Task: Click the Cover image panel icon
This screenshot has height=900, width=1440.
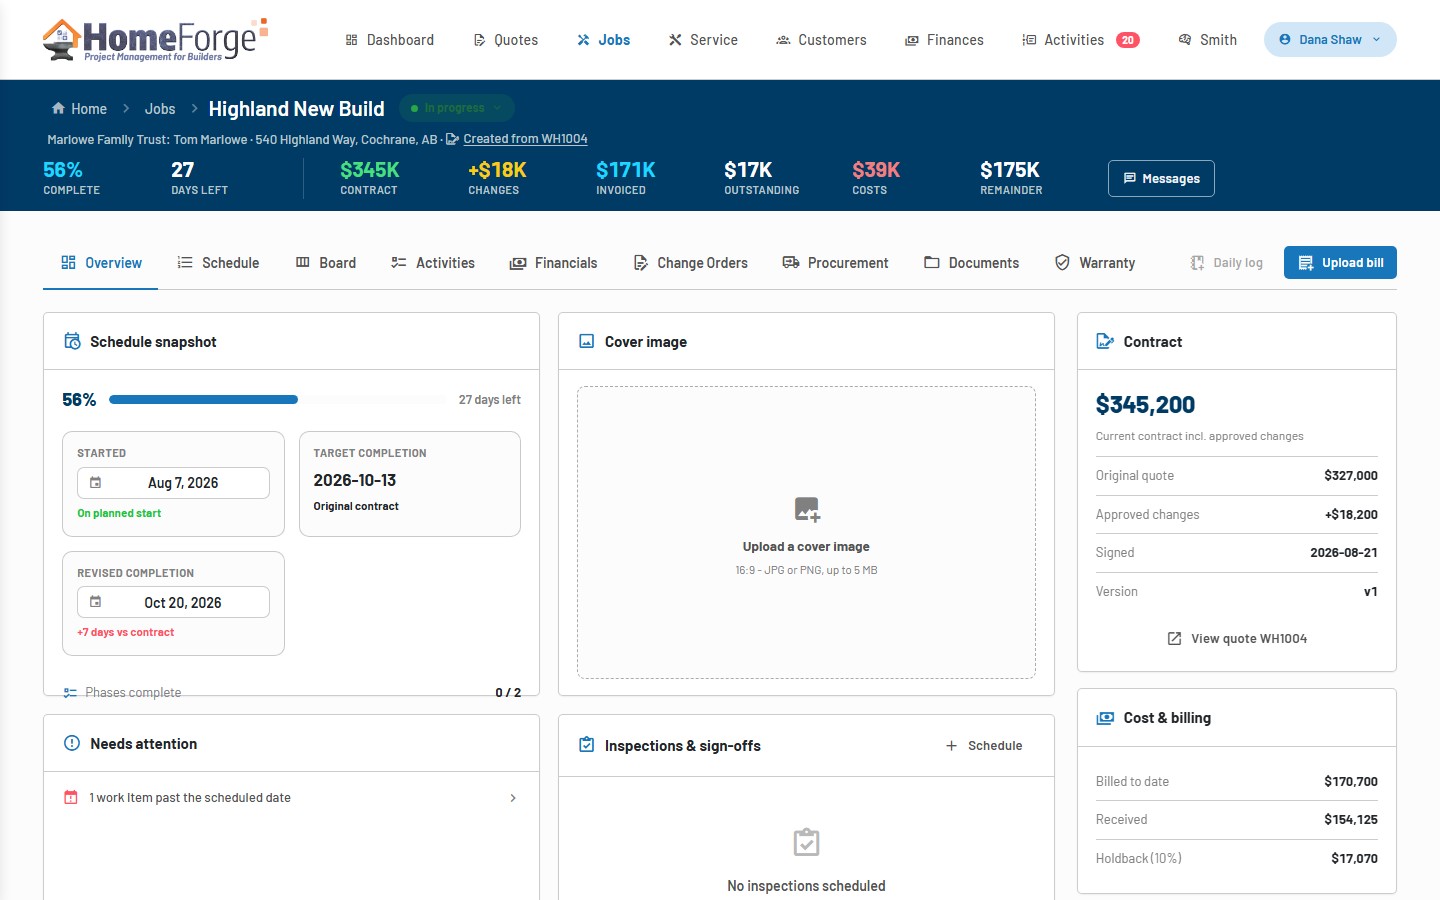Action: click(x=587, y=341)
